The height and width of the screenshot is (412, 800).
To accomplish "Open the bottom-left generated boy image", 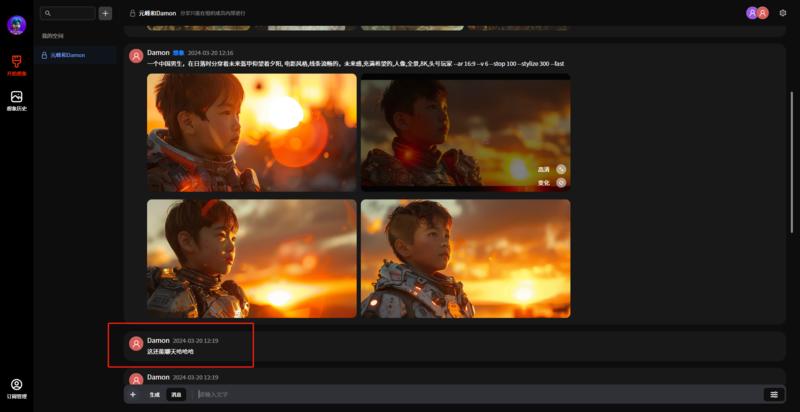I will (x=251, y=258).
